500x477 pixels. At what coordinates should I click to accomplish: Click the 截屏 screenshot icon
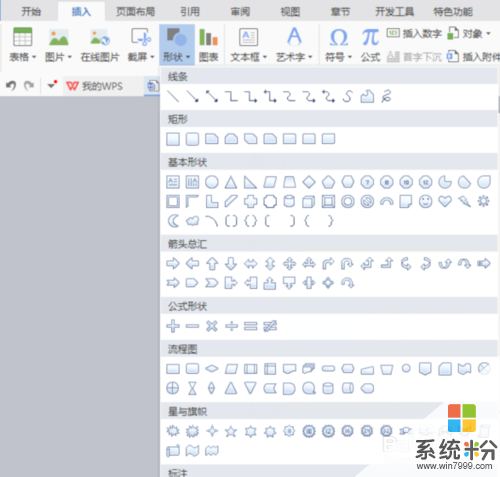(x=141, y=37)
